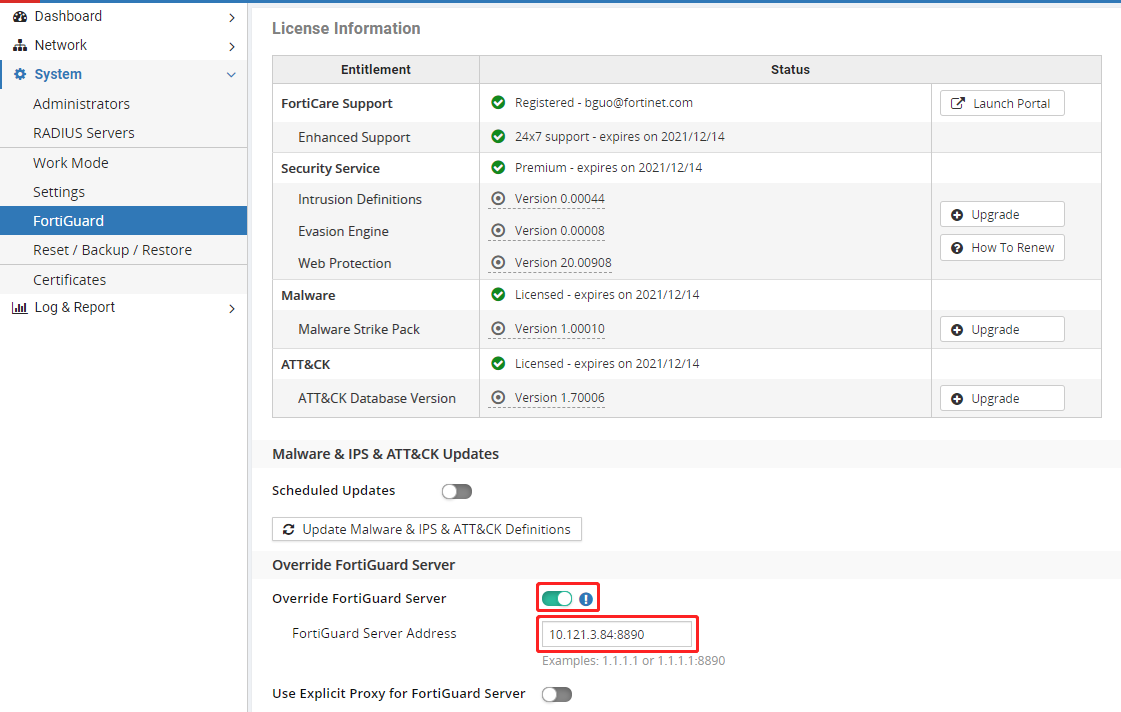Click the Version 1.70006 text
The height and width of the screenshot is (712, 1121).
[x=560, y=397]
